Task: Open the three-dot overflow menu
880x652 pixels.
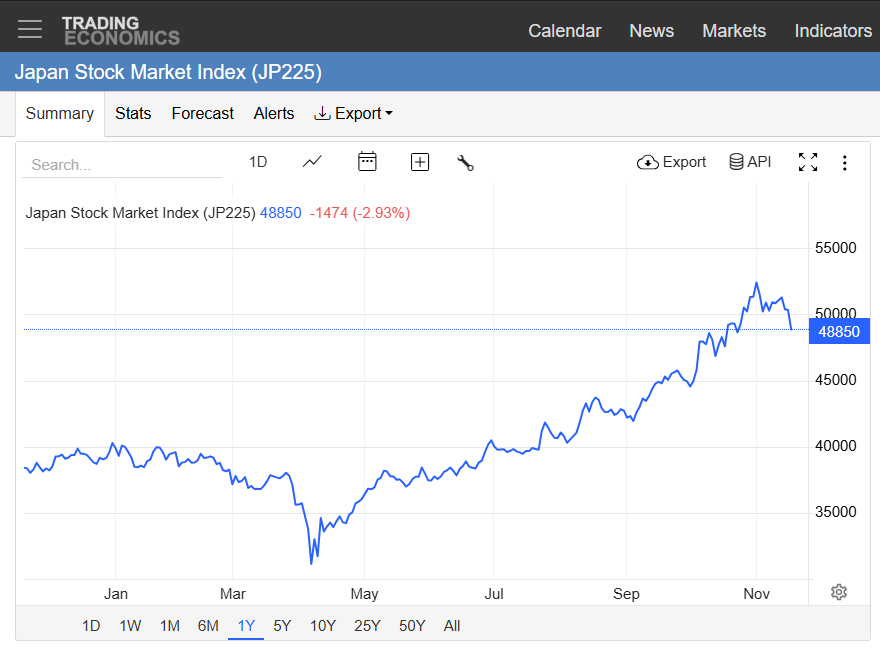Action: [845, 161]
